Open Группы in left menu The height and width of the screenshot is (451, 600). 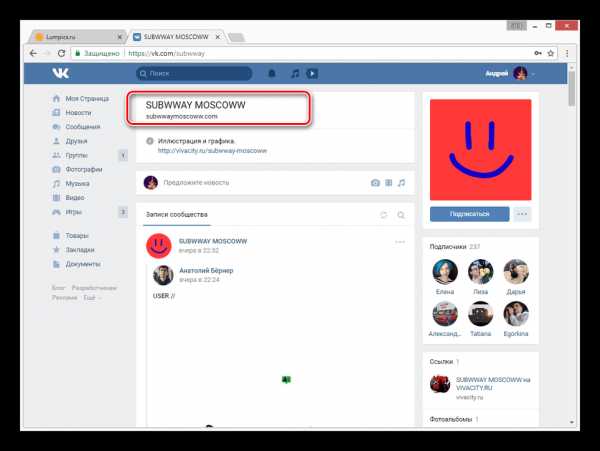77,155
